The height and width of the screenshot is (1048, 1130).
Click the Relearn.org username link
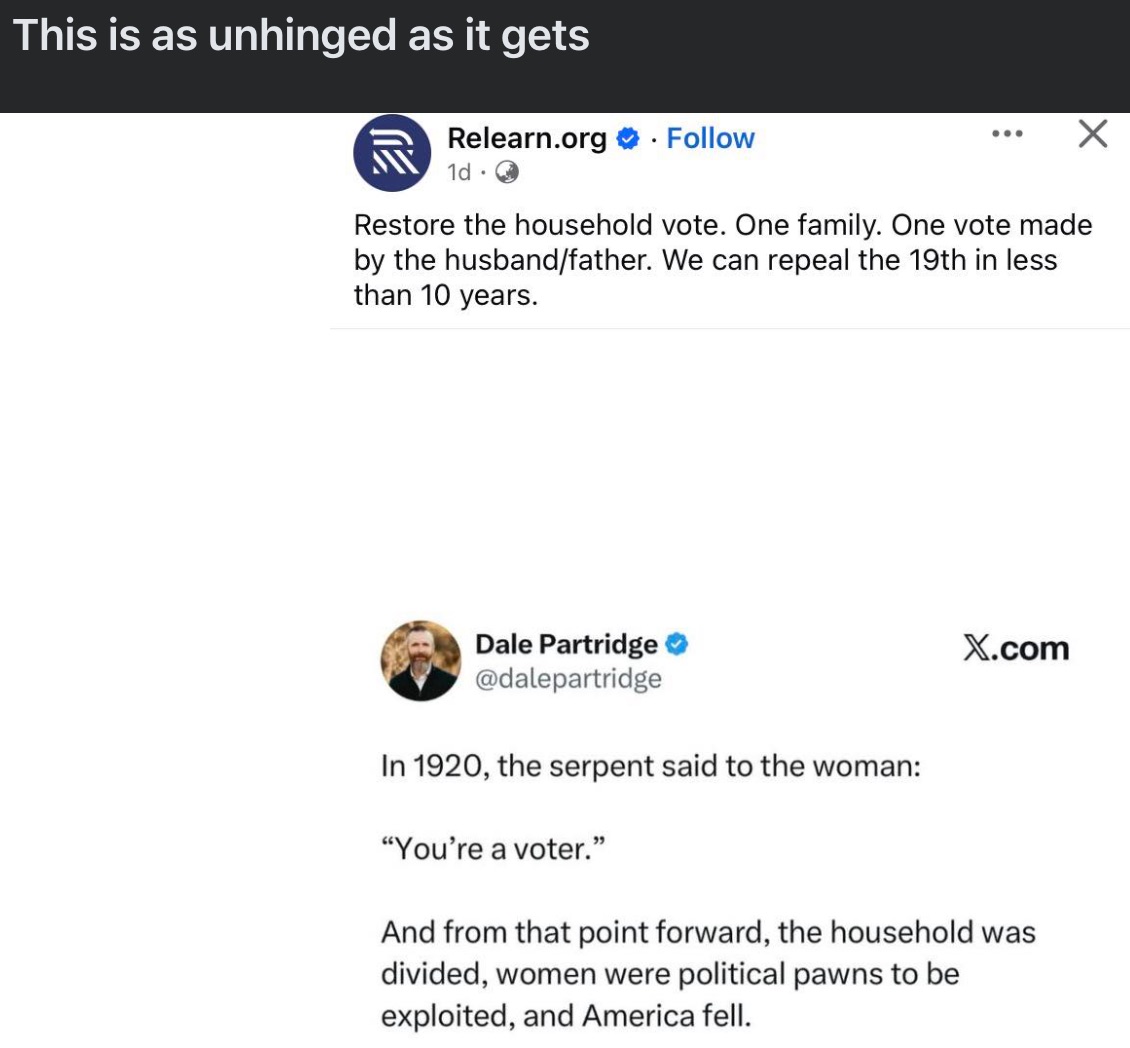pyautogui.click(x=527, y=138)
